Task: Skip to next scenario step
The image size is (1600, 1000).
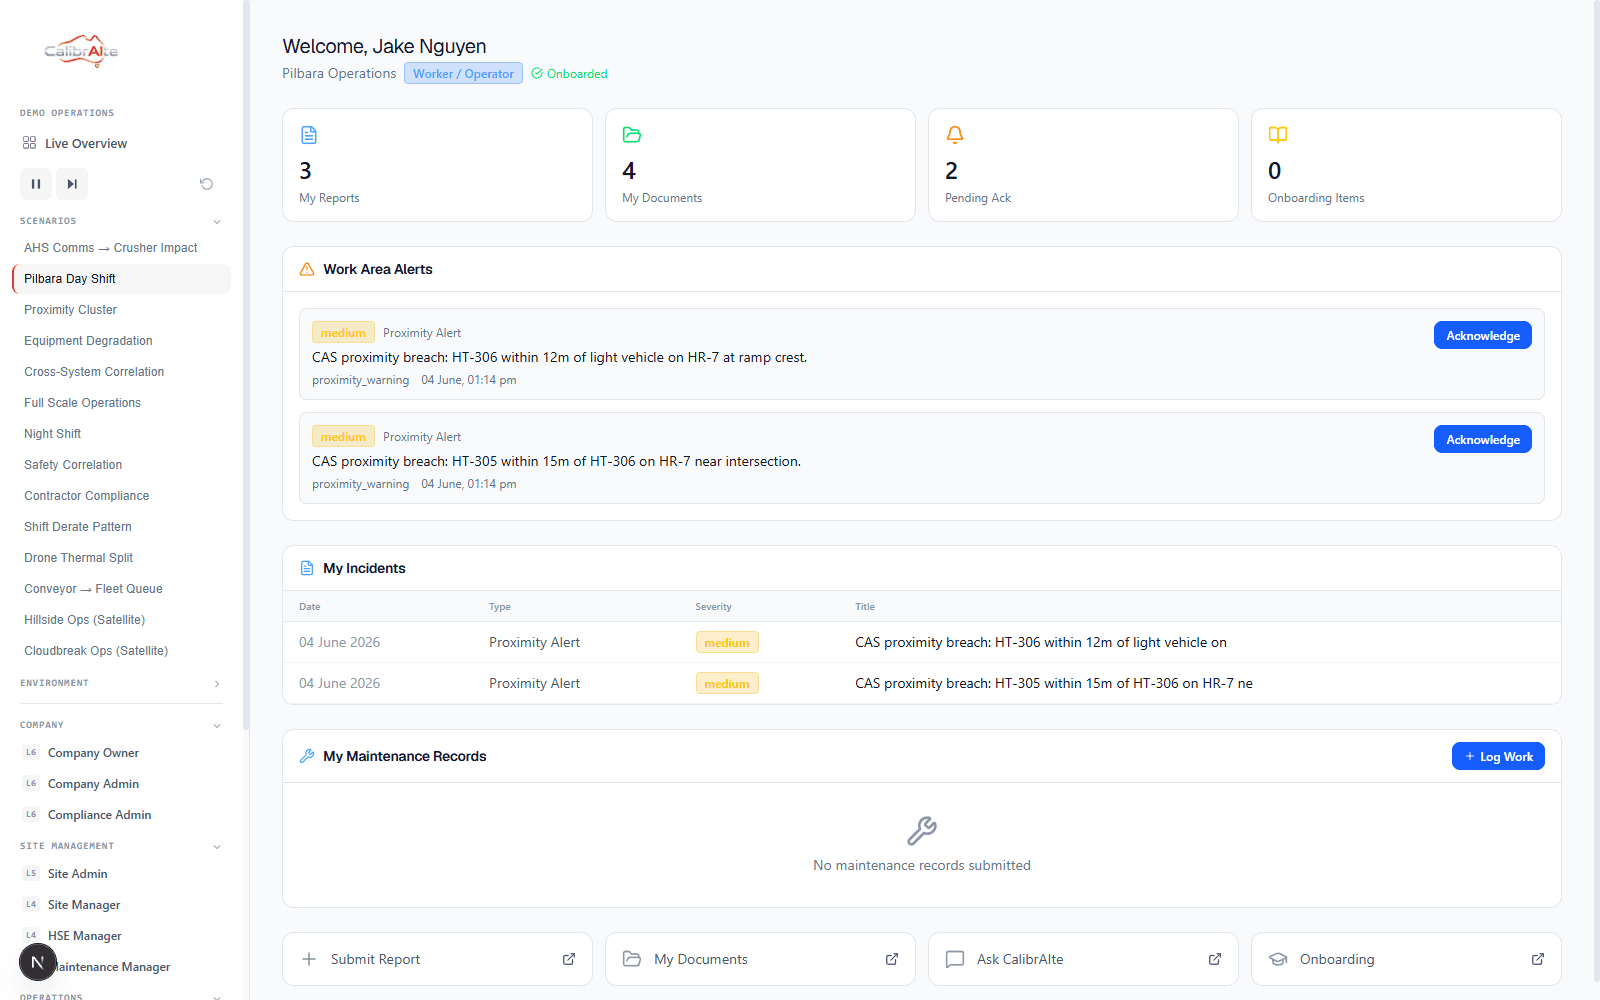Action: point(72,184)
